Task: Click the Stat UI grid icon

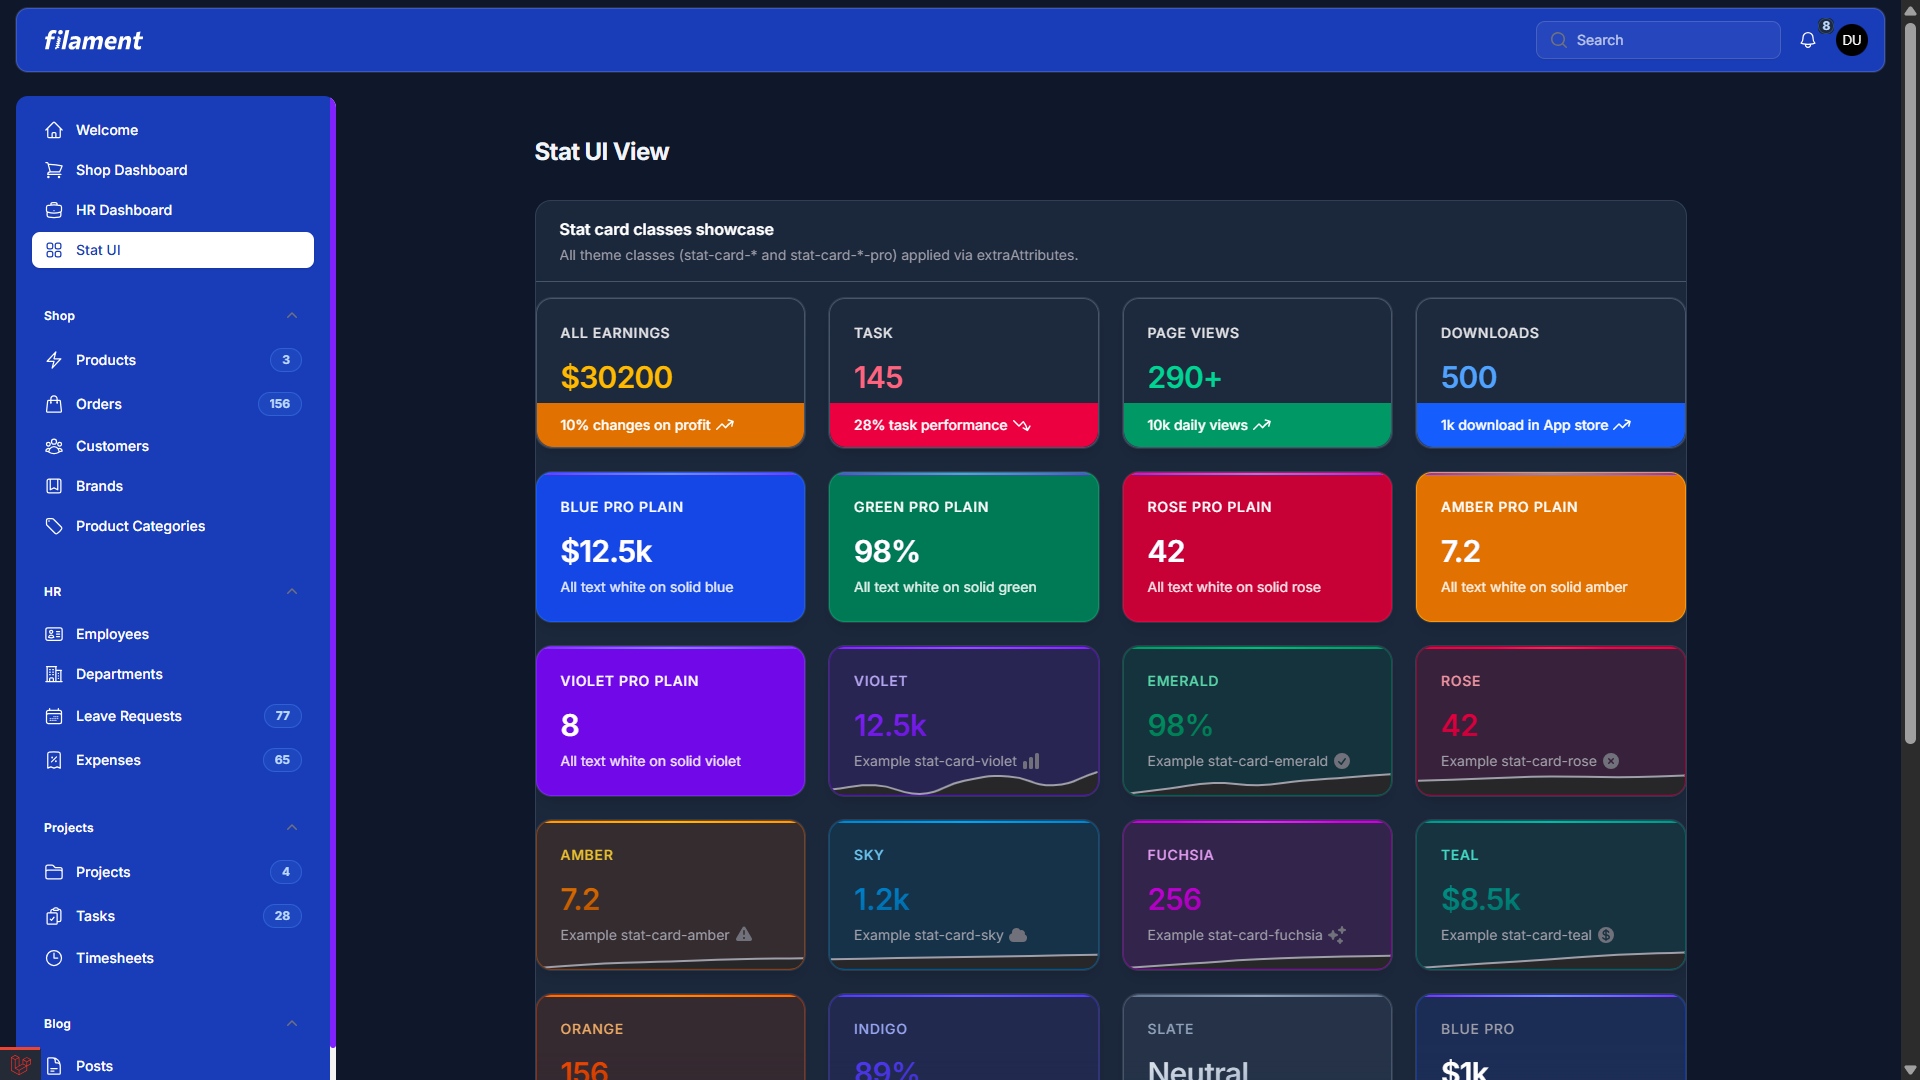Action: (54, 250)
